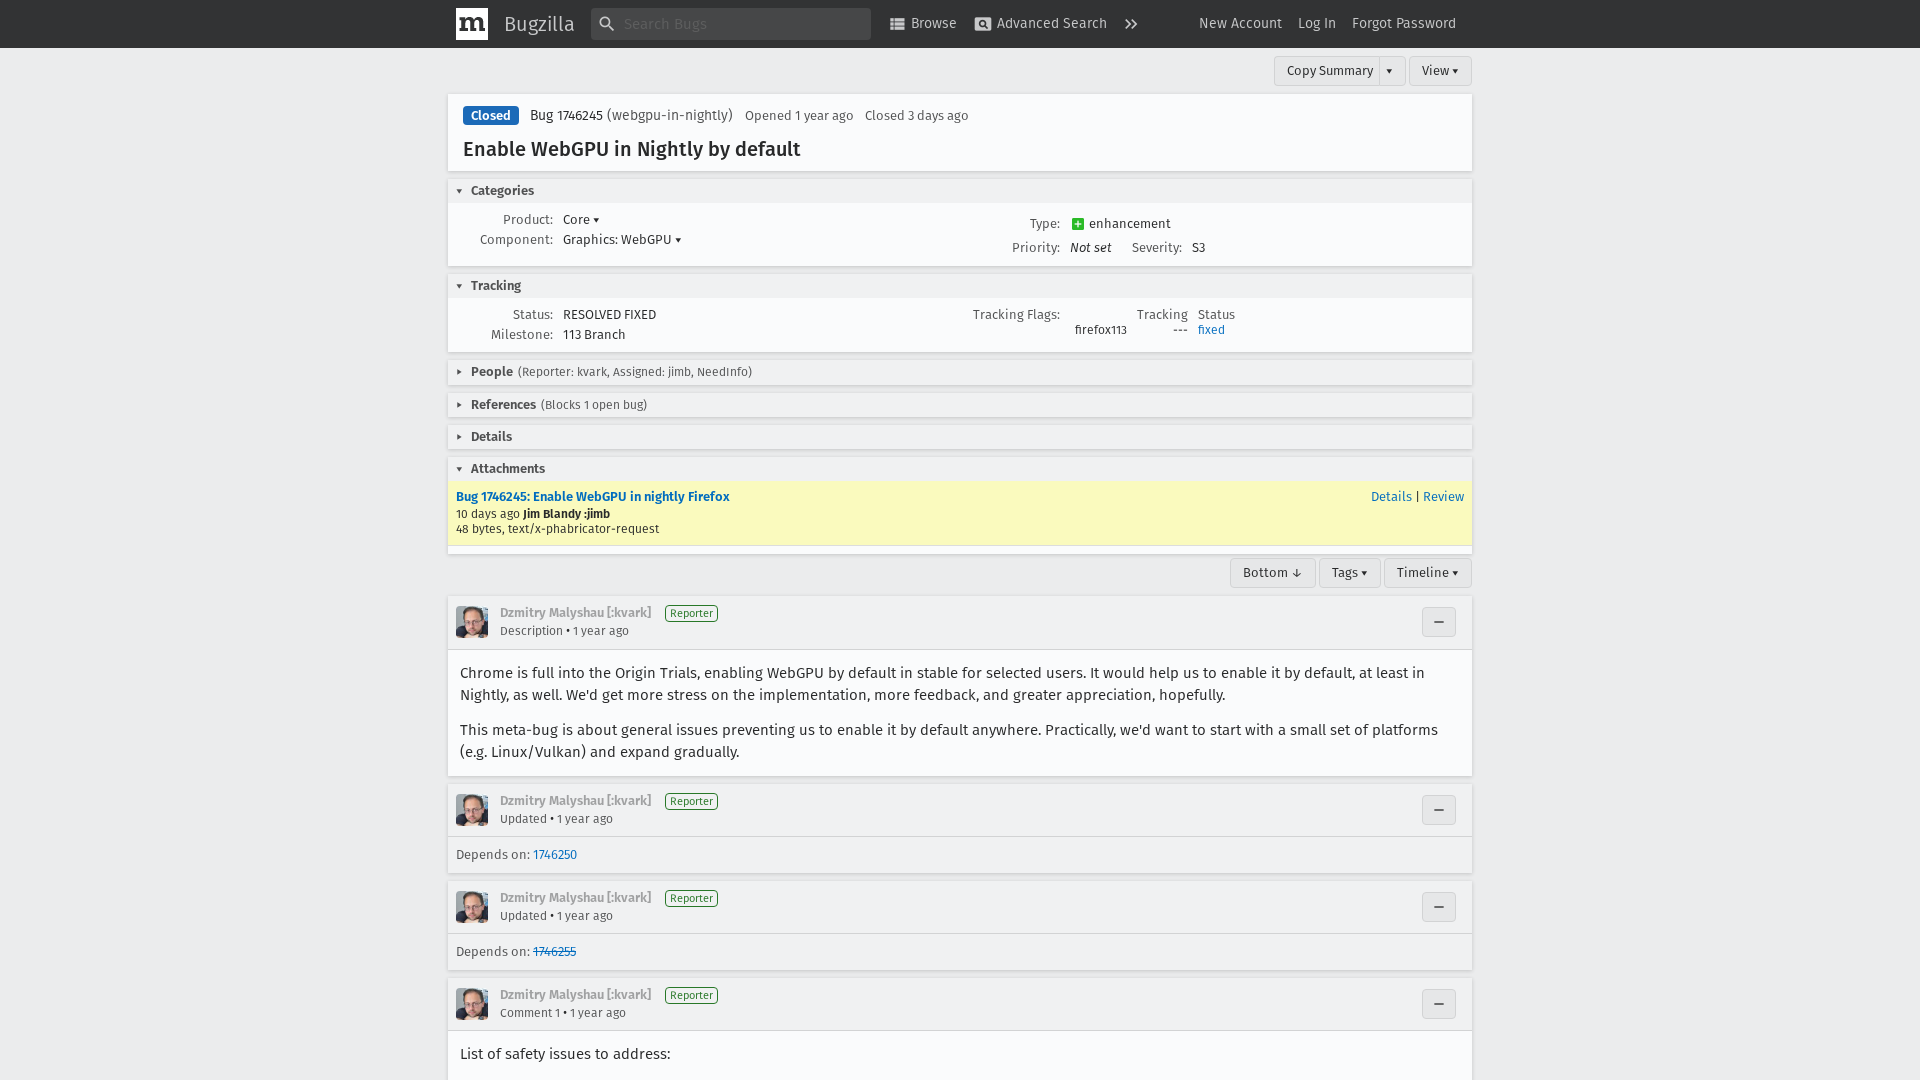Click the Search Bugs input field
The height and width of the screenshot is (1080, 1920).
[731, 24]
